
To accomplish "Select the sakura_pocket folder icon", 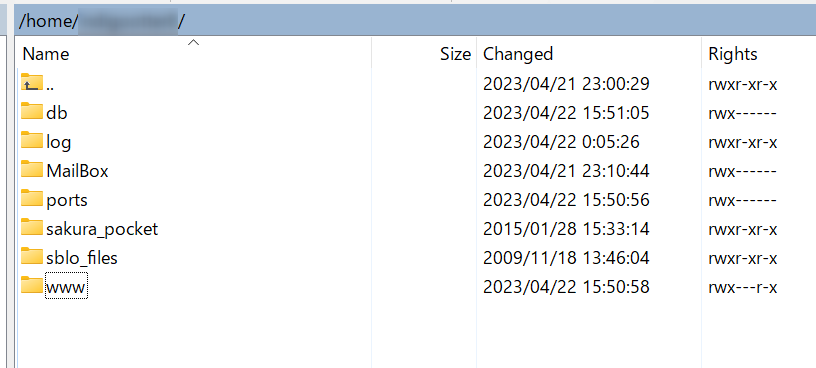I will pos(32,228).
